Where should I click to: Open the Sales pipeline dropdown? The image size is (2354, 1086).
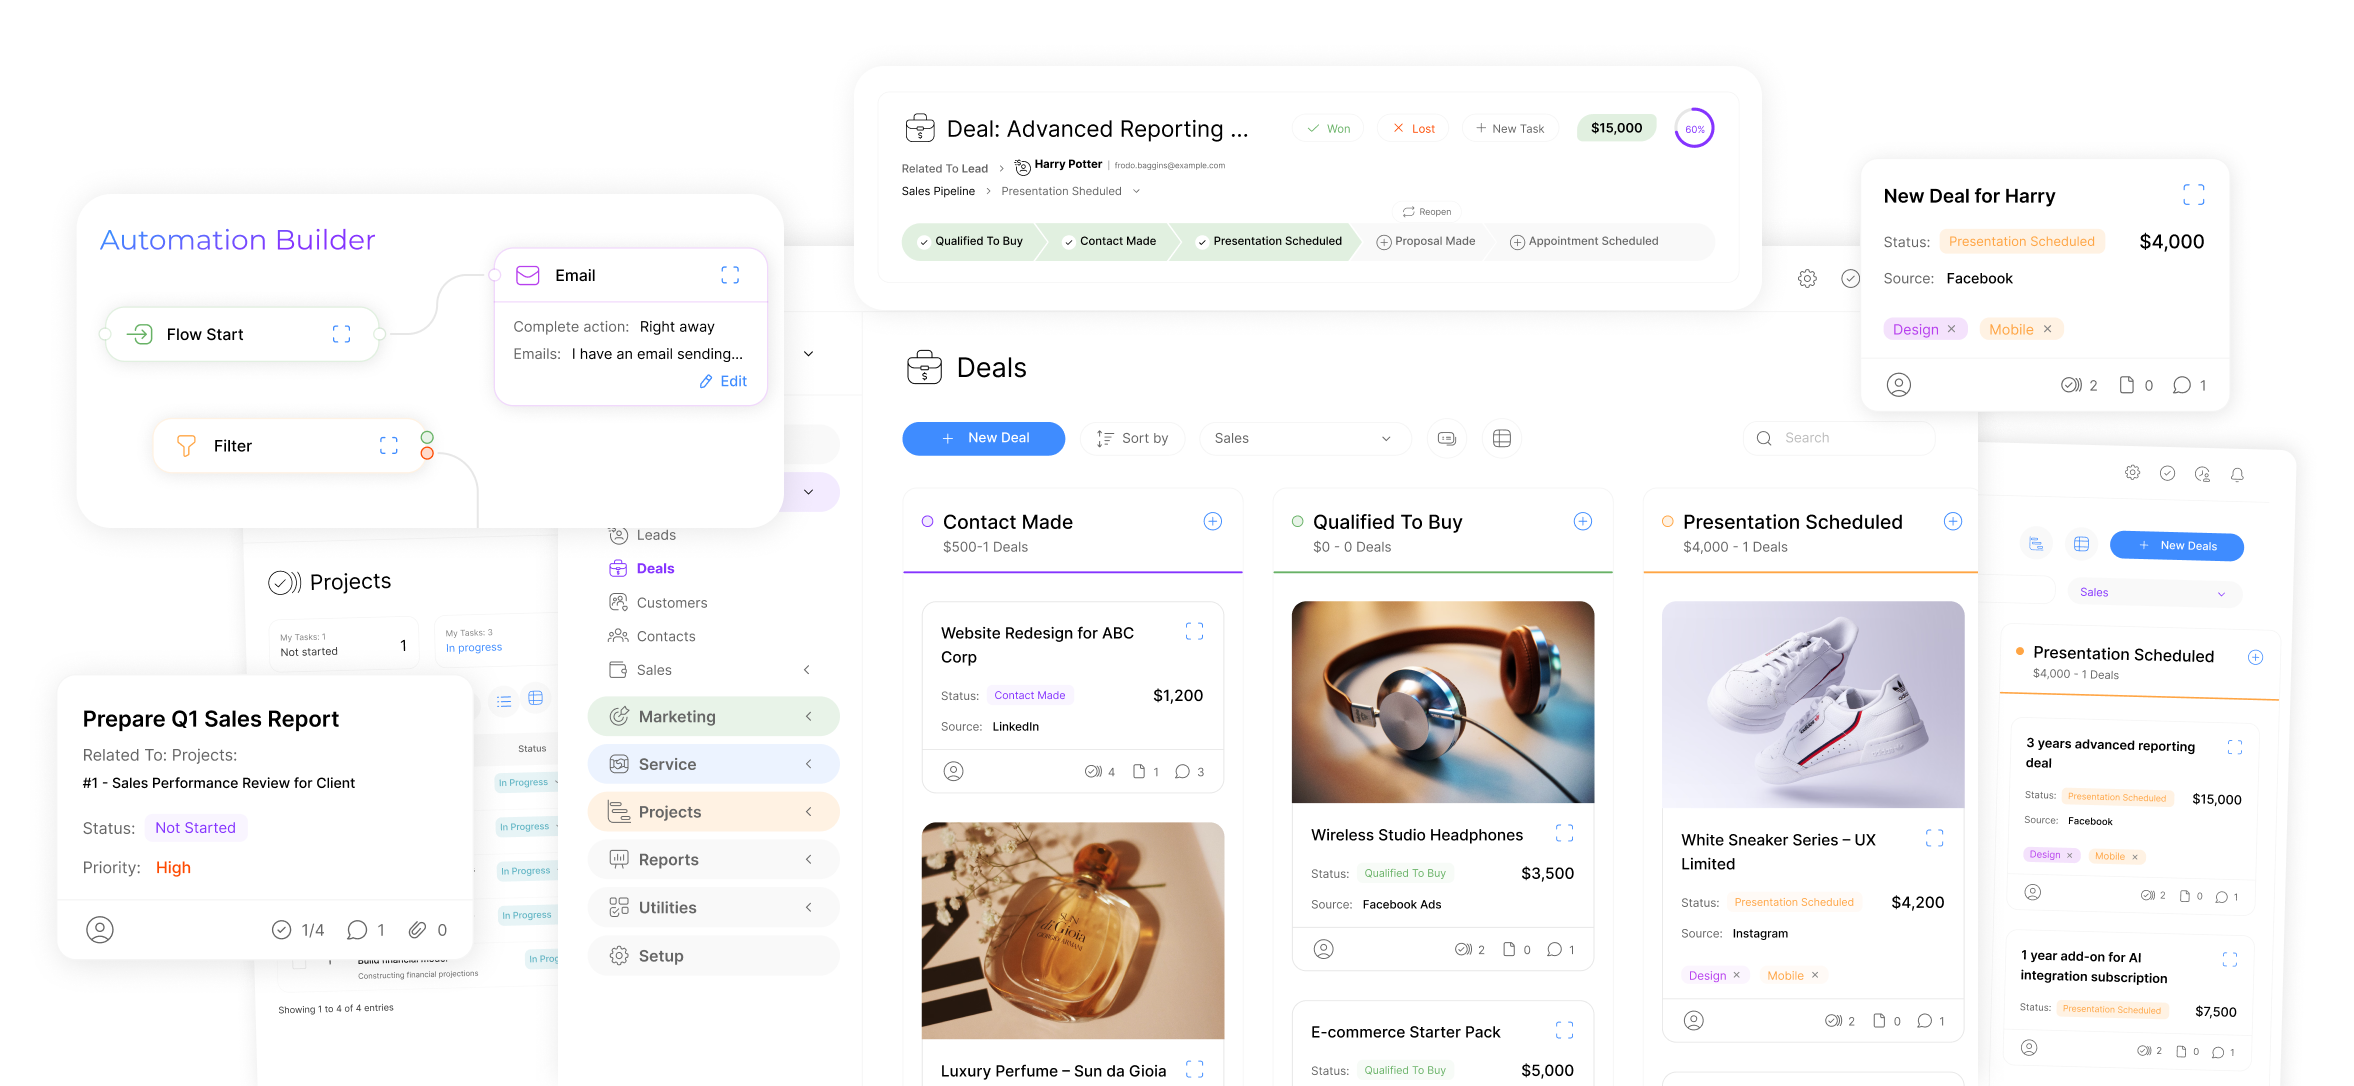pos(1302,438)
